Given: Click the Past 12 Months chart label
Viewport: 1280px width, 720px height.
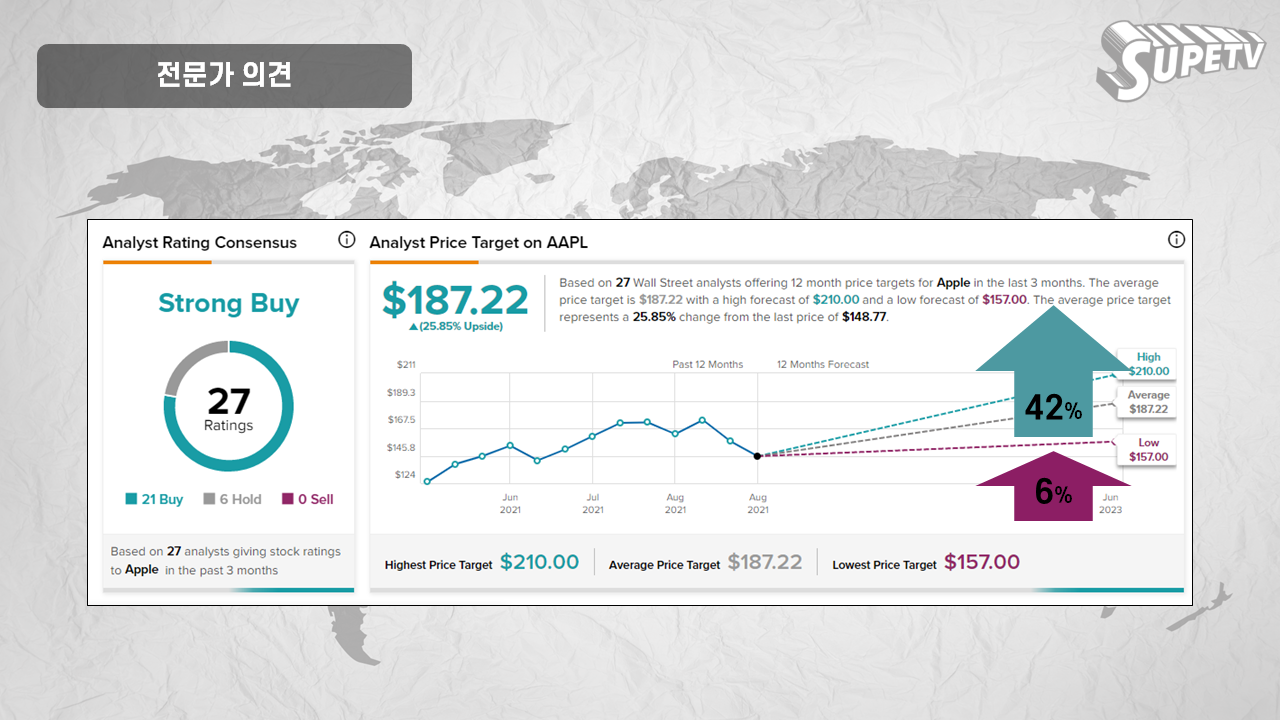Looking at the screenshot, I should pos(708,364).
